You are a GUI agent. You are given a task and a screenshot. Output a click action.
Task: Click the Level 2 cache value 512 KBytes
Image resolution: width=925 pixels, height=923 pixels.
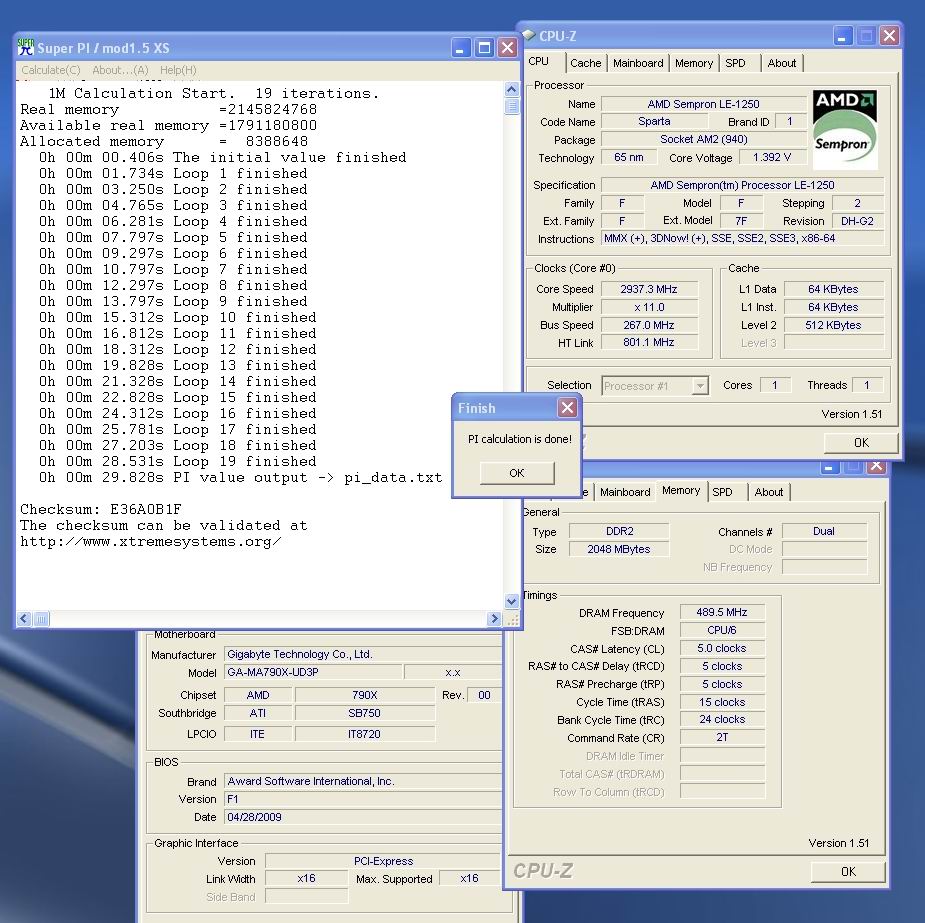(x=833, y=325)
